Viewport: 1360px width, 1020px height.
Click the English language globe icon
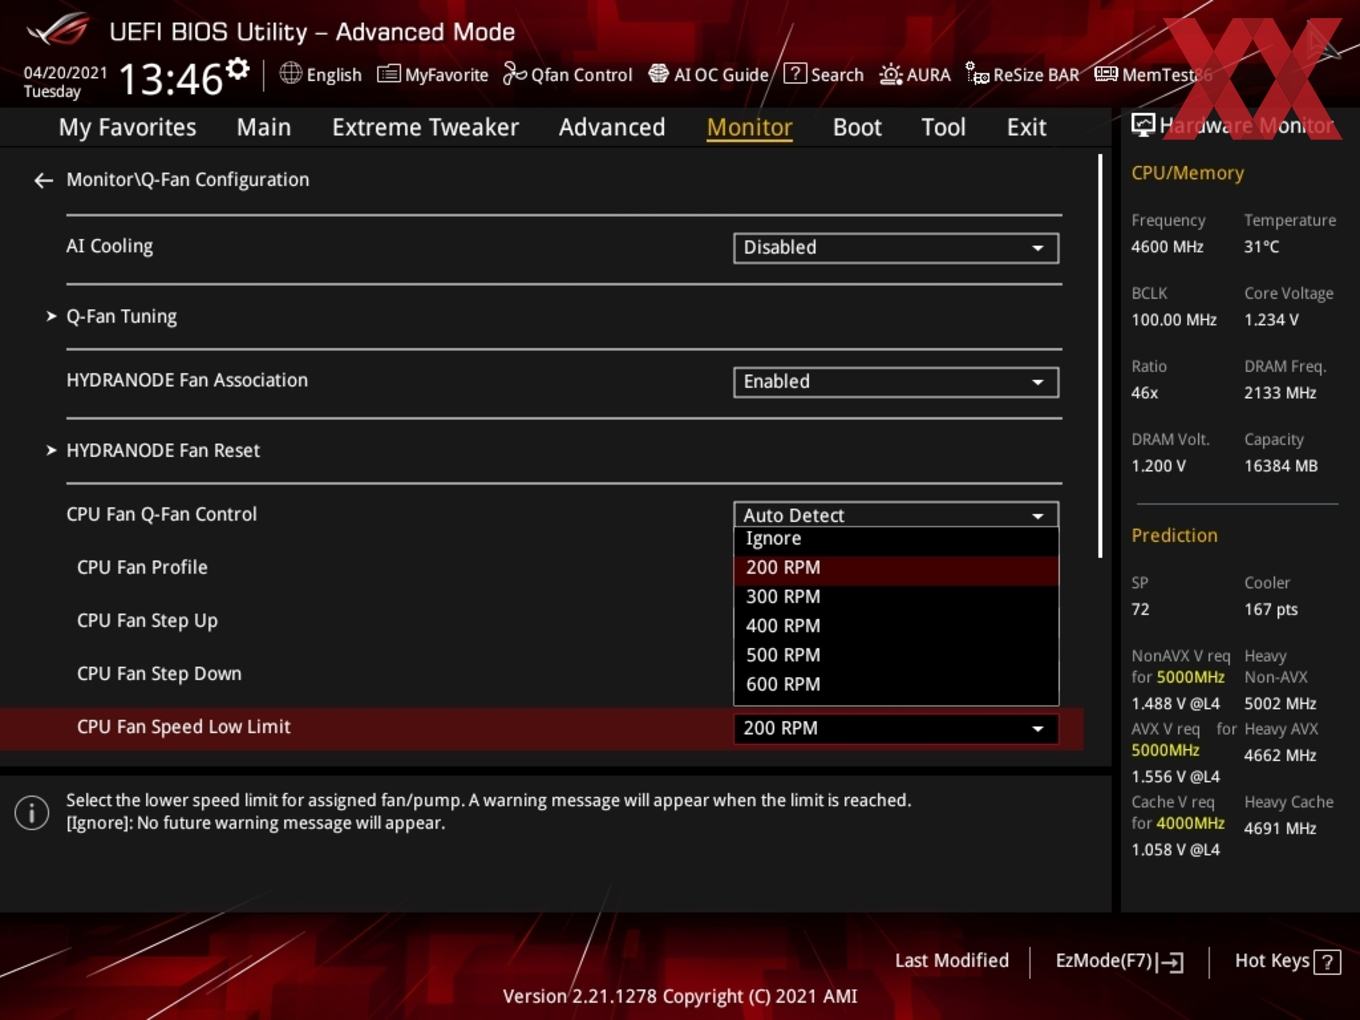tap(290, 73)
